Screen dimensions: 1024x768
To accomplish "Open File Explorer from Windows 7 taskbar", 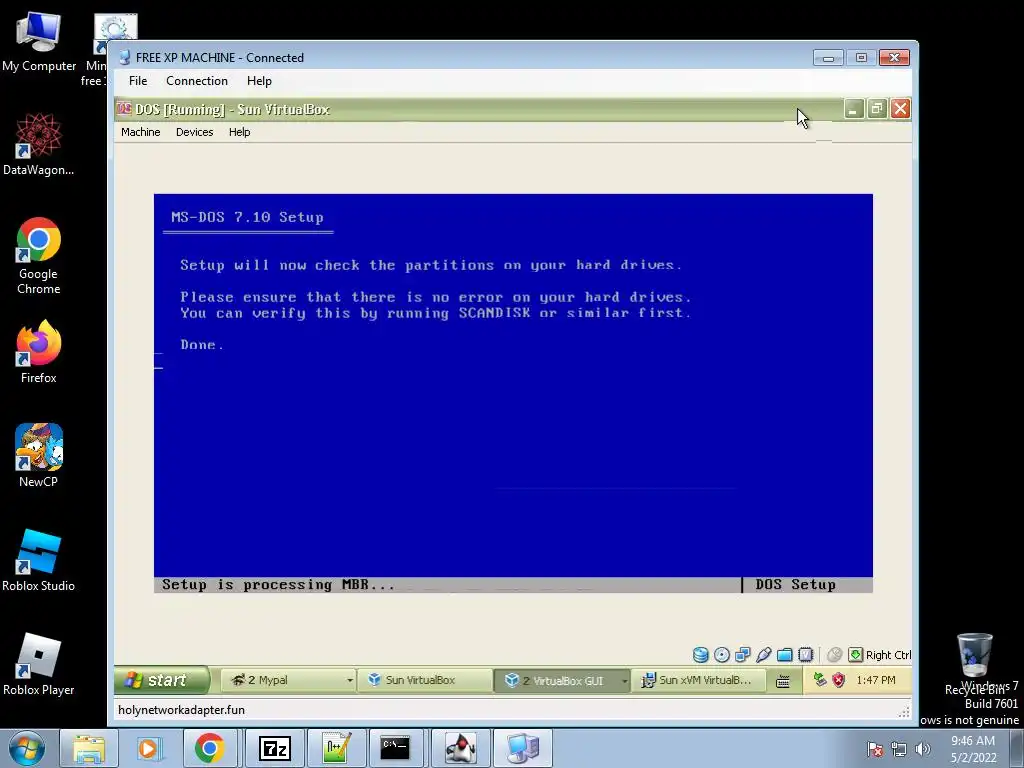I will click(x=89, y=748).
